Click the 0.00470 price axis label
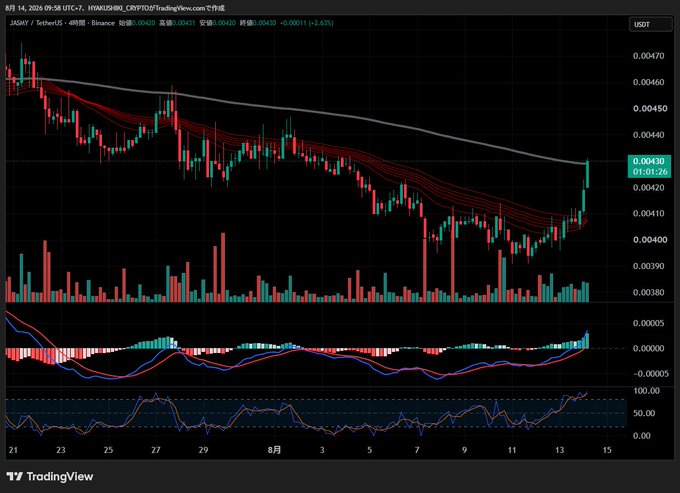 (x=648, y=56)
